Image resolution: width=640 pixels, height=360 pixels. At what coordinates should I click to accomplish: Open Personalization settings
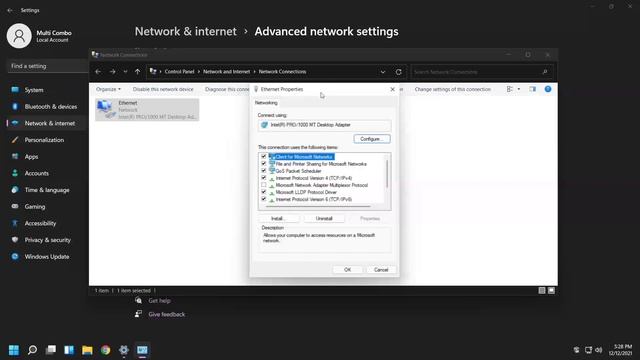[x=45, y=140]
